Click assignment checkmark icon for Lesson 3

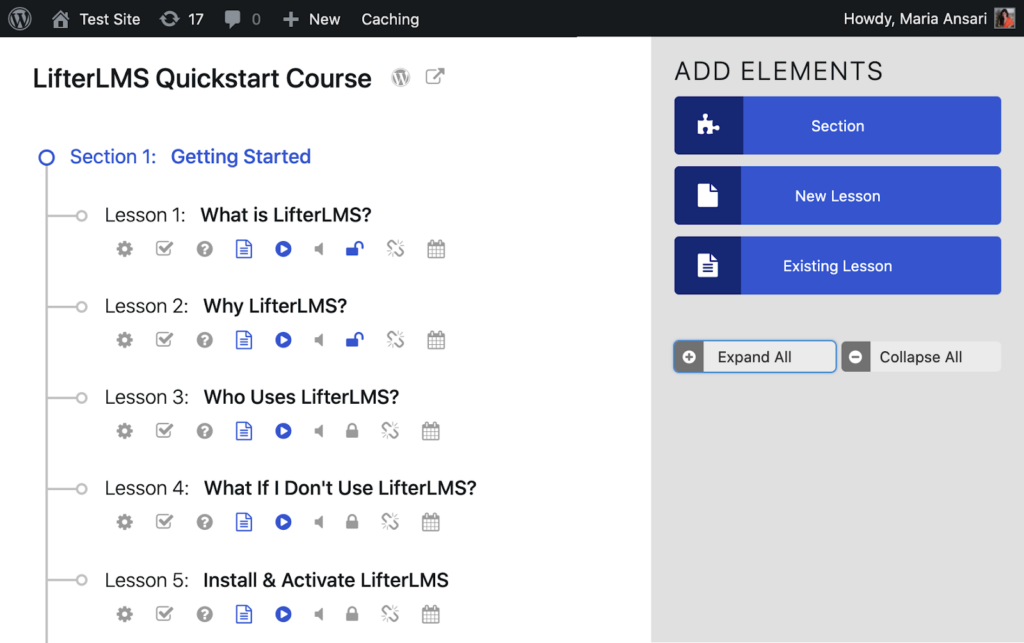tap(165, 430)
